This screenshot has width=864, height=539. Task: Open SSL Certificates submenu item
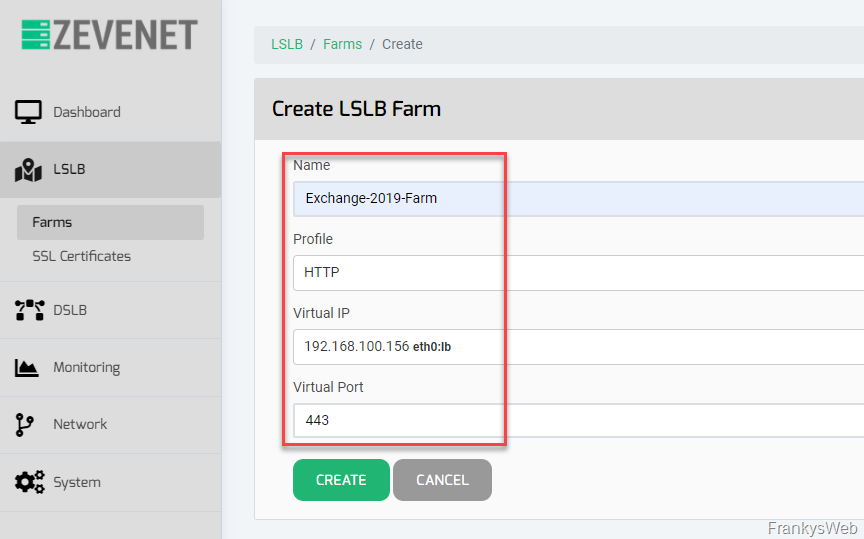(81, 256)
